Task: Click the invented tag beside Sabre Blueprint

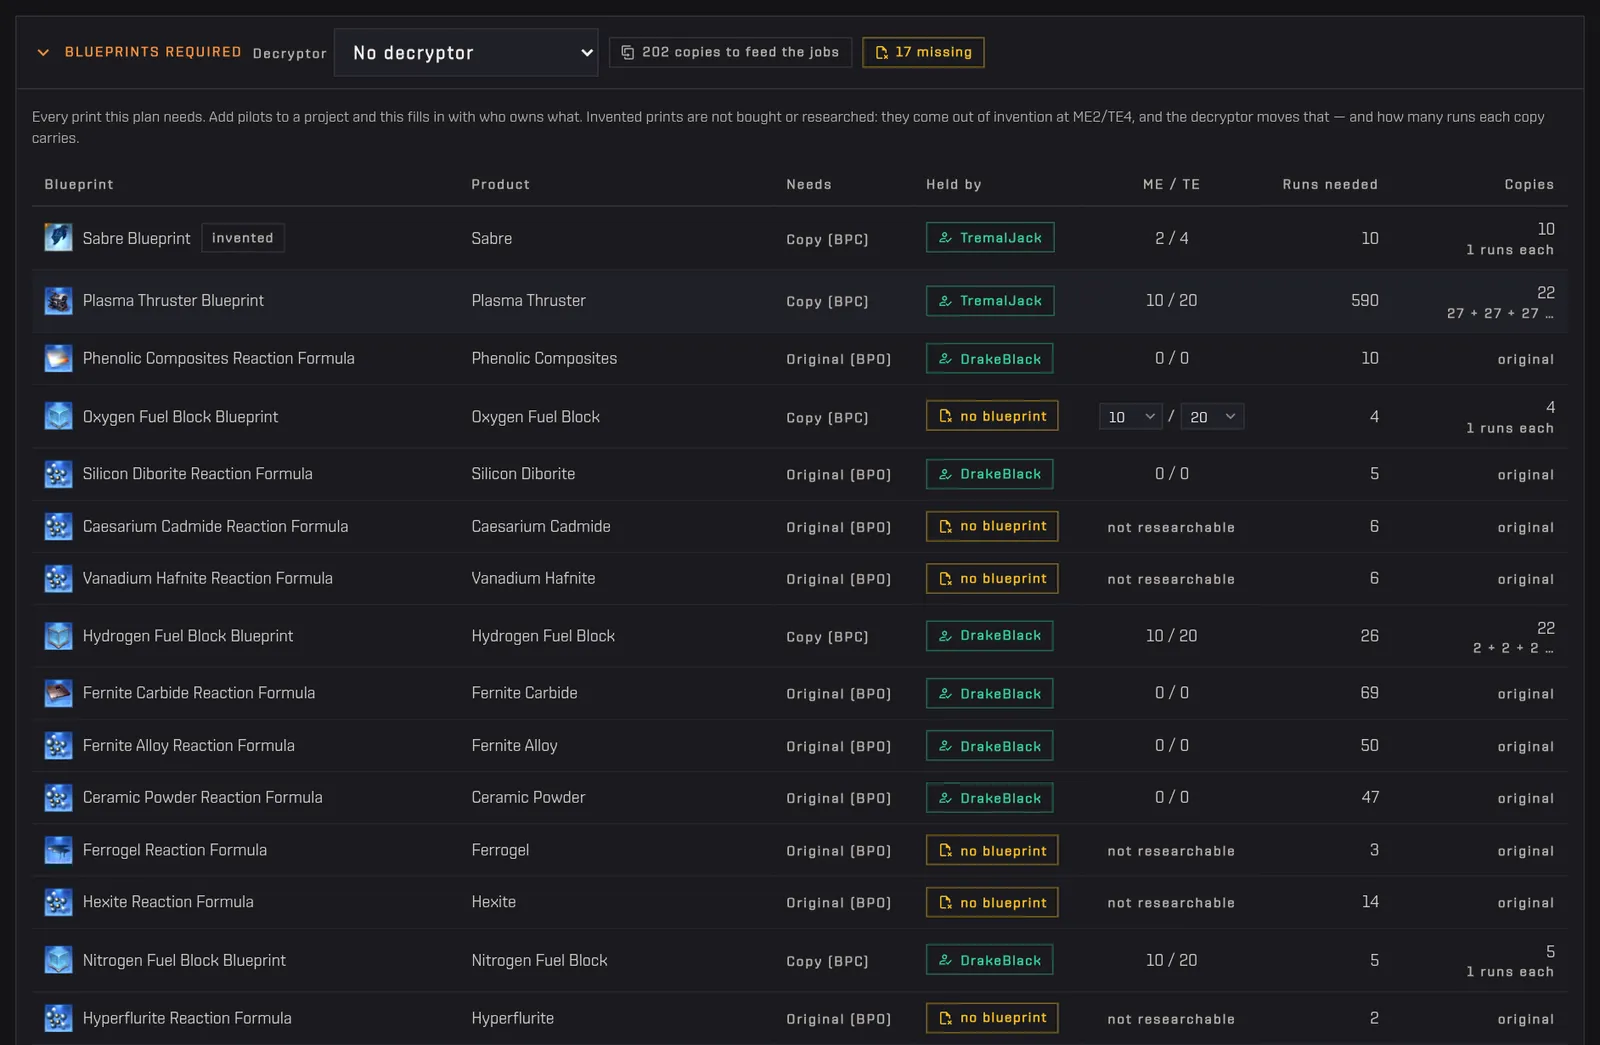Action: (243, 238)
